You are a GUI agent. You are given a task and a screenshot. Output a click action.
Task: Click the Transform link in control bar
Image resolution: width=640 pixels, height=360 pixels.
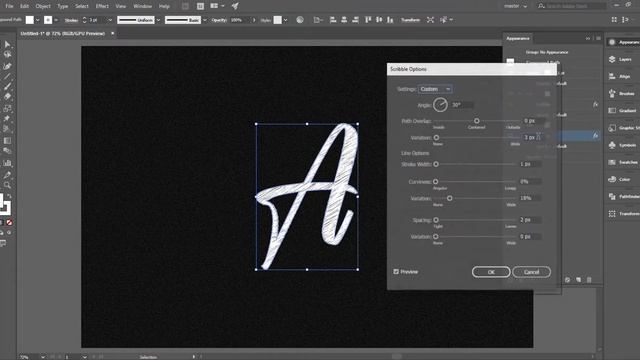tap(410, 20)
